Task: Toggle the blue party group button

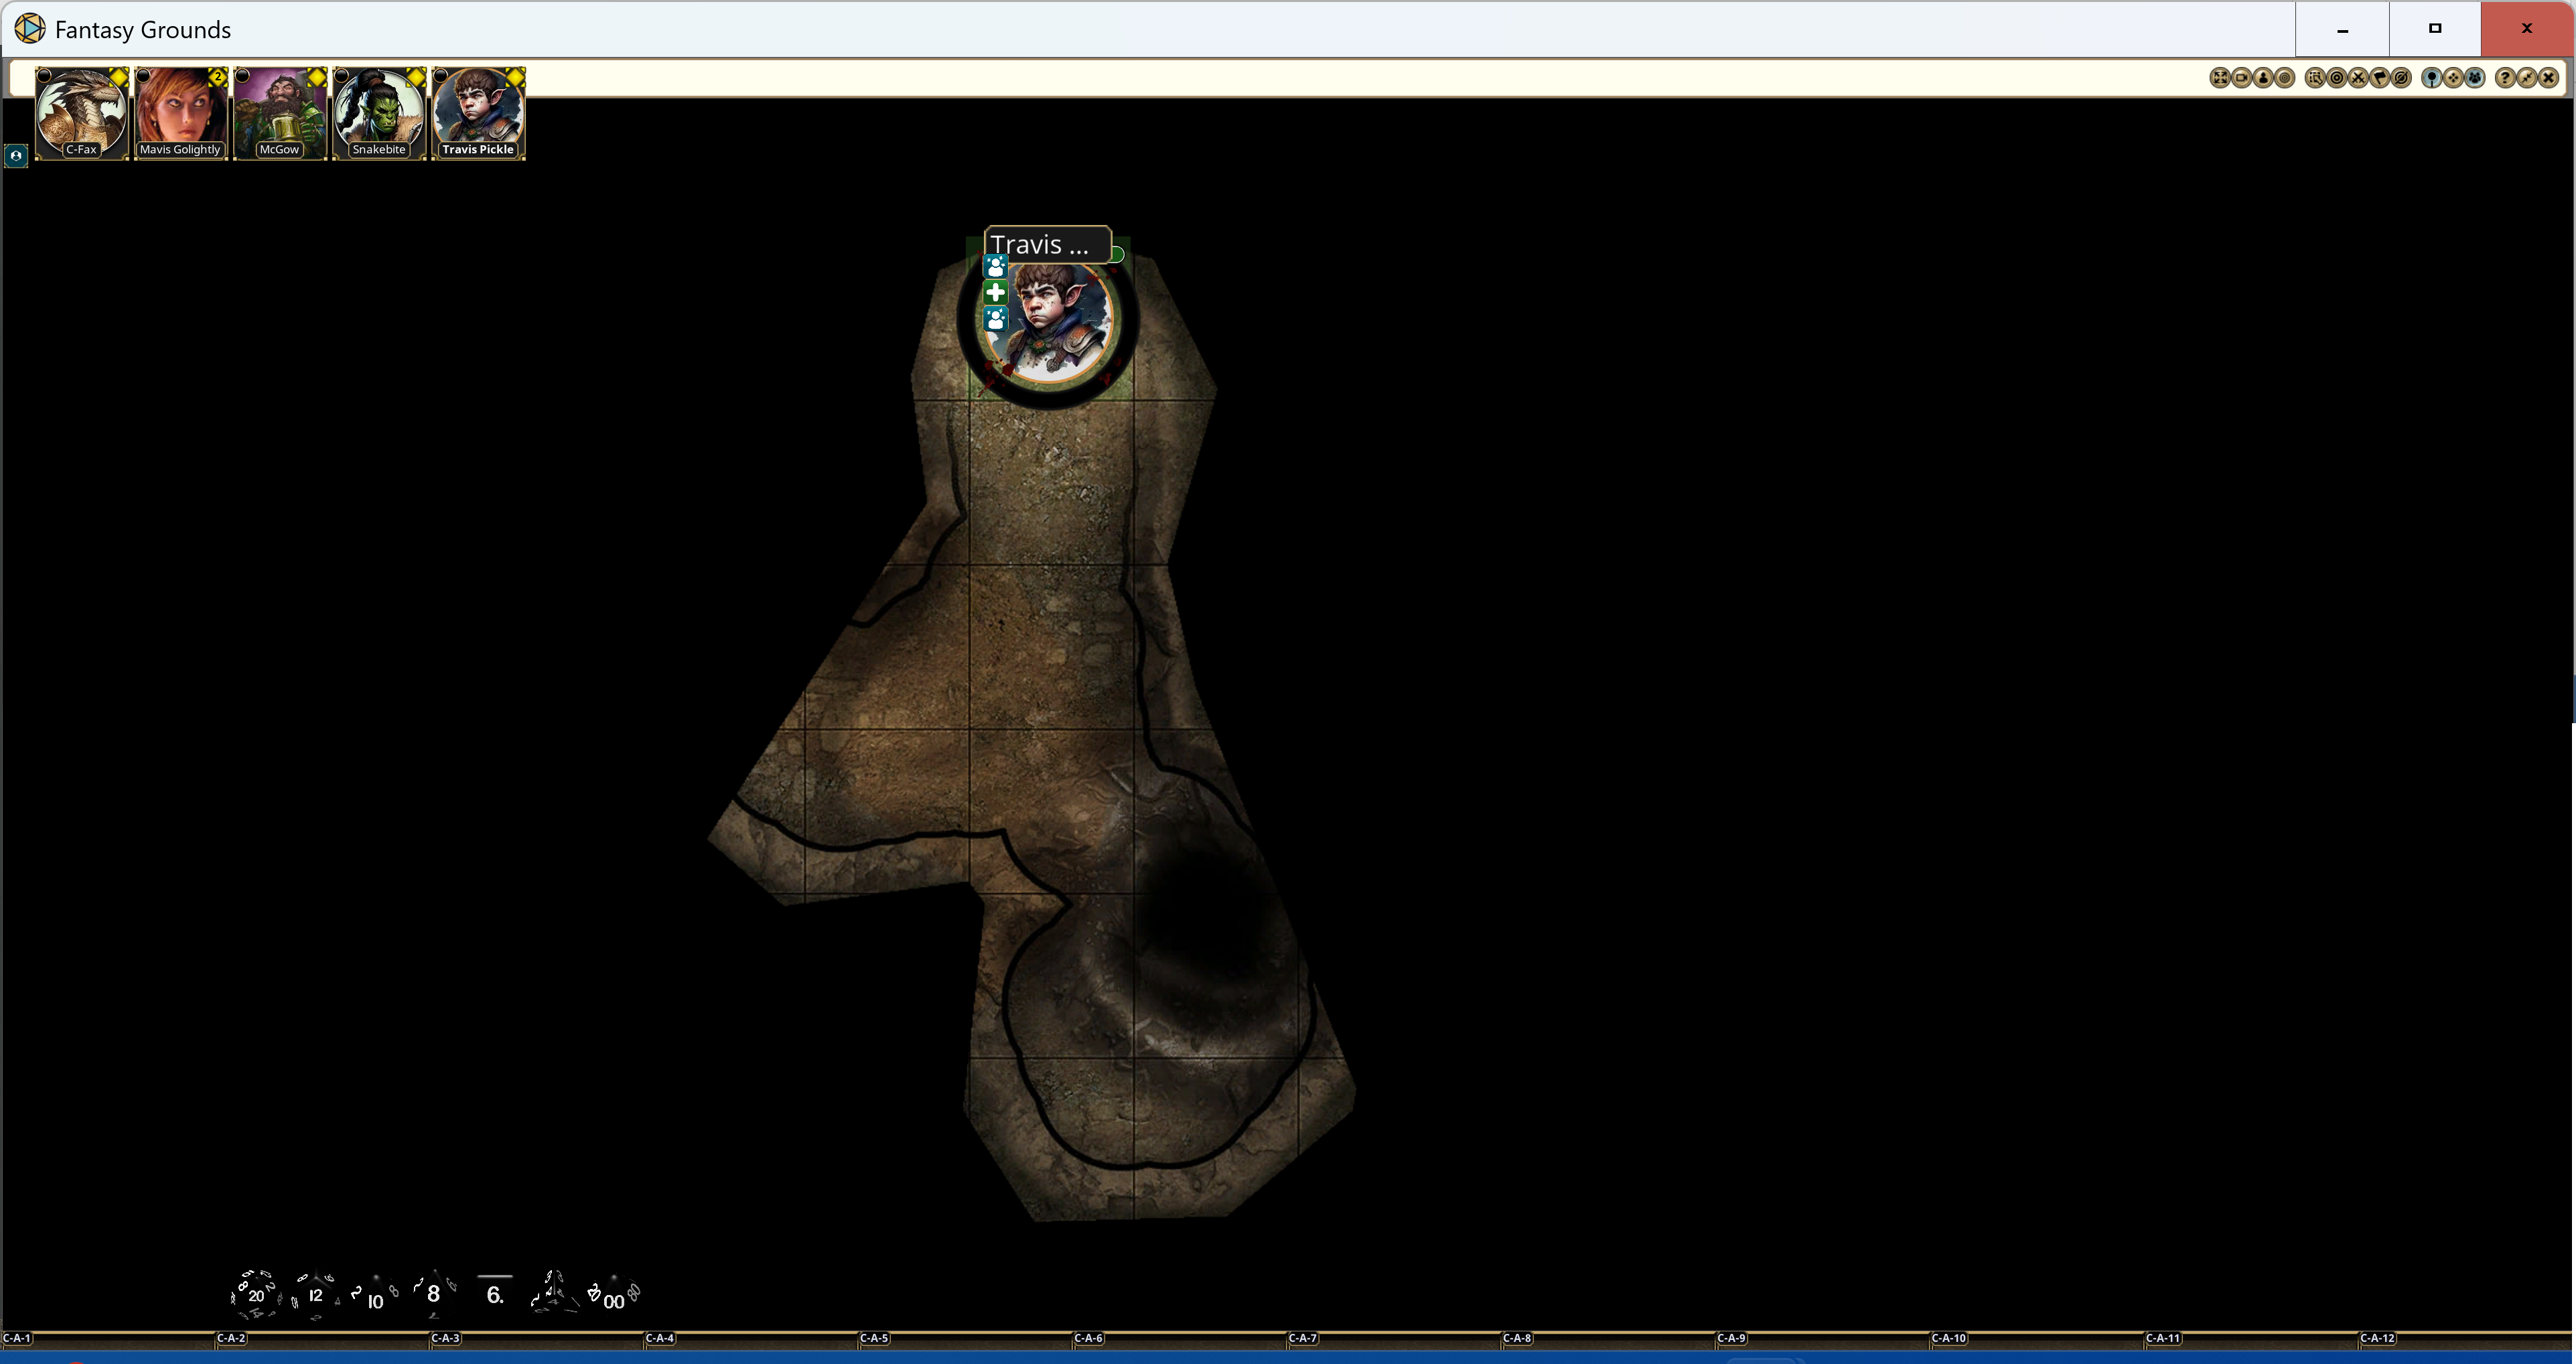Action: click(2475, 78)
